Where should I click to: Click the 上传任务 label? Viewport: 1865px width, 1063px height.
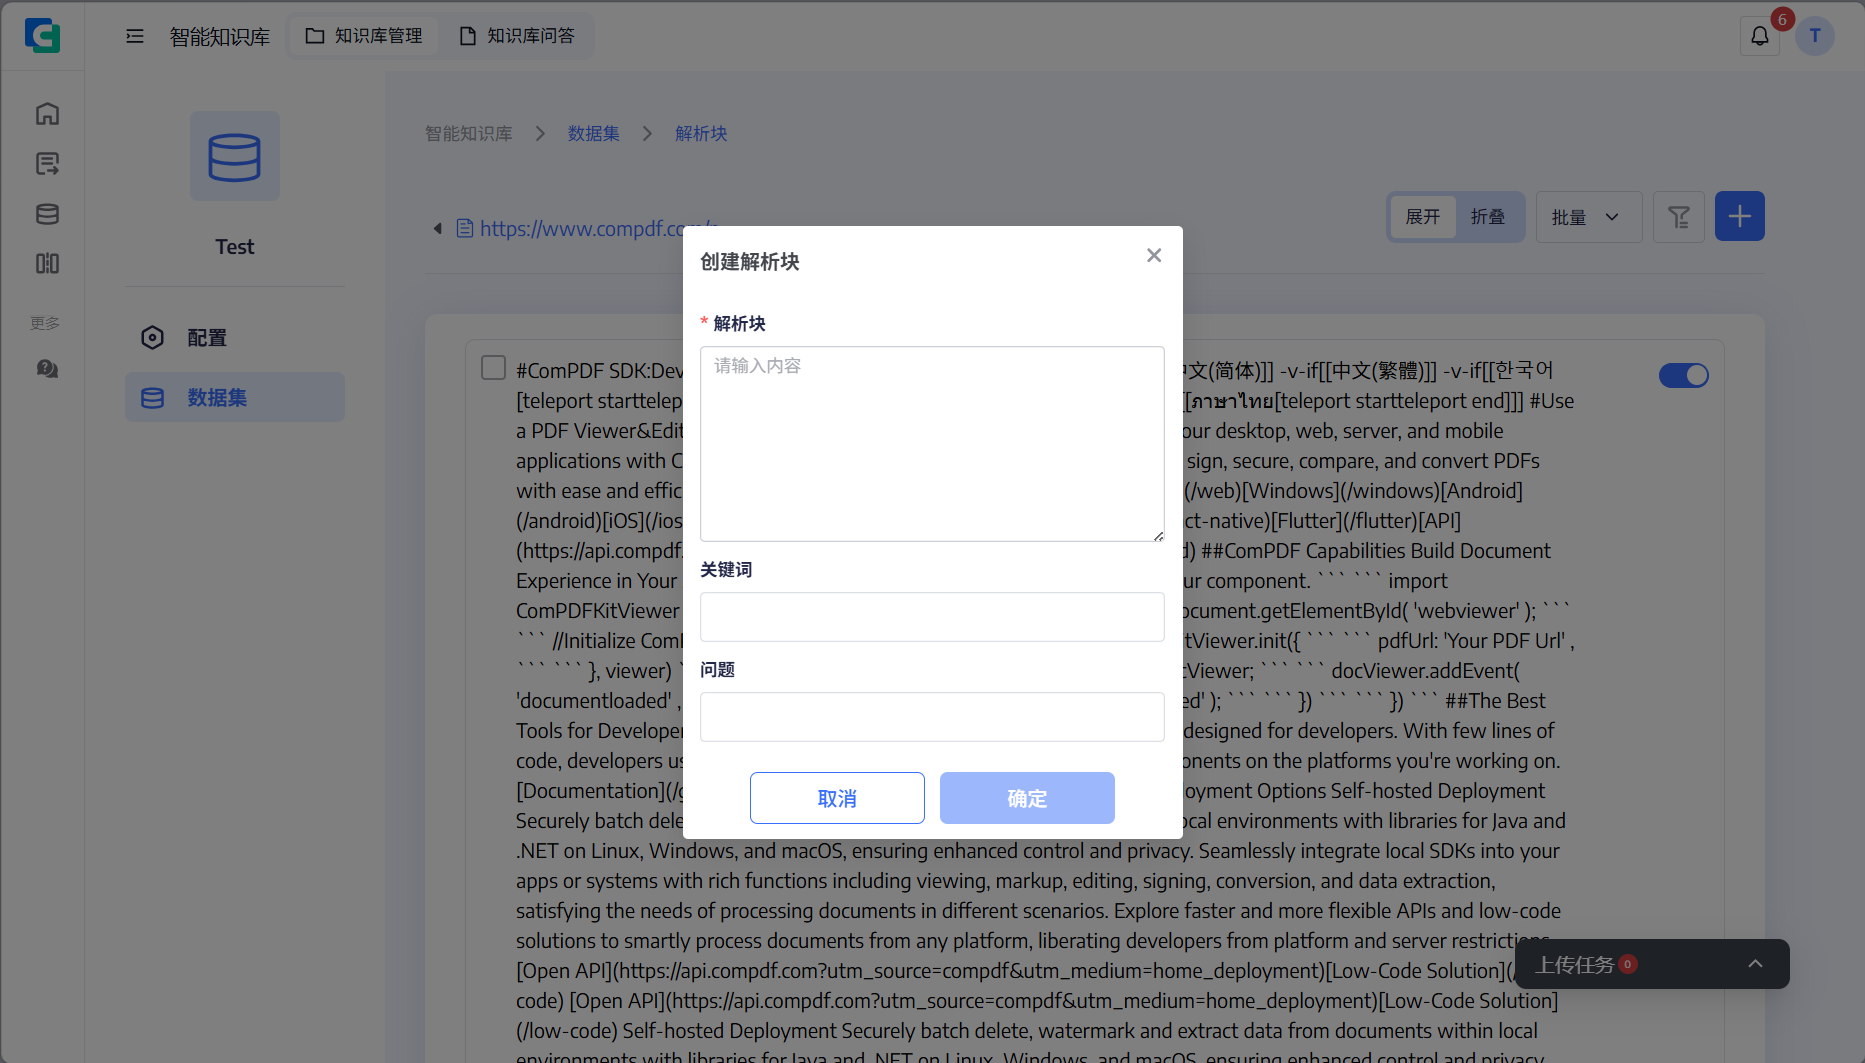(x=1574, y=965)
